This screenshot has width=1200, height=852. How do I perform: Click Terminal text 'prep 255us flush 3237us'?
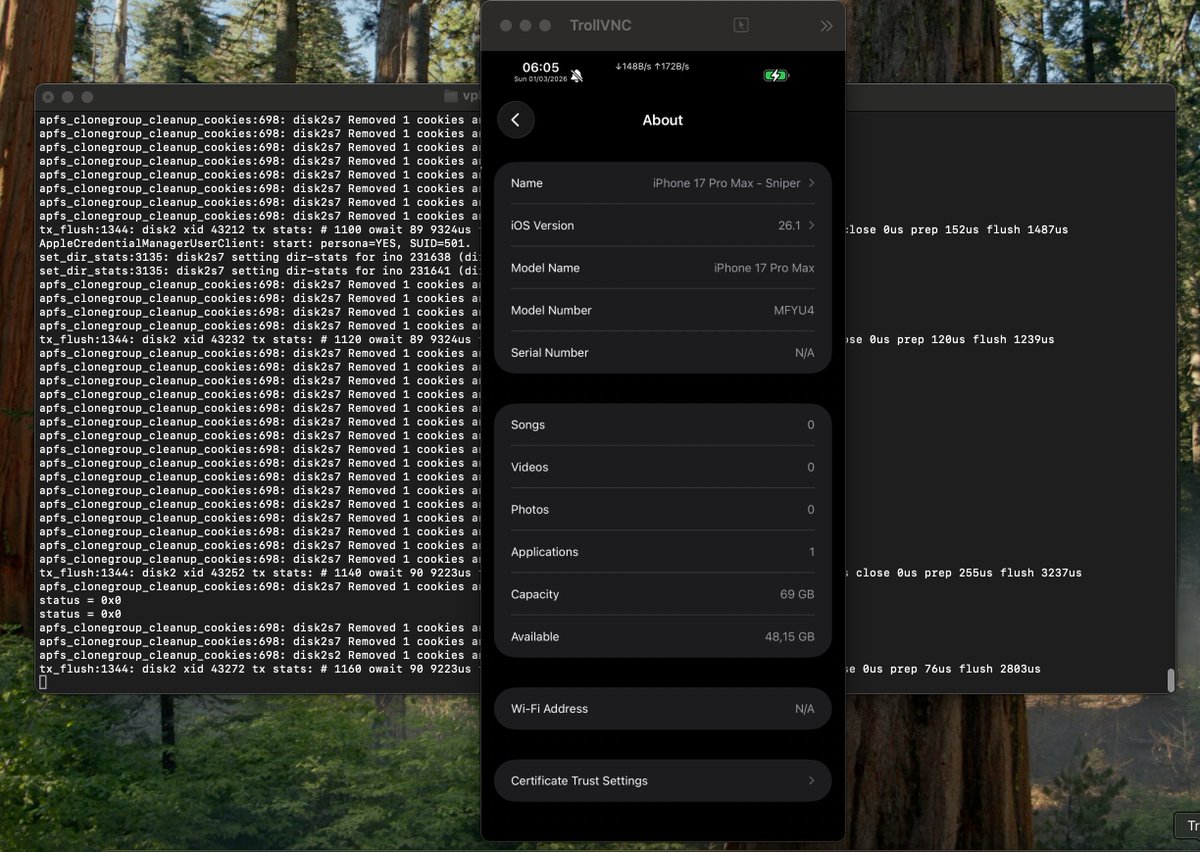click(x=1003, y=573)
